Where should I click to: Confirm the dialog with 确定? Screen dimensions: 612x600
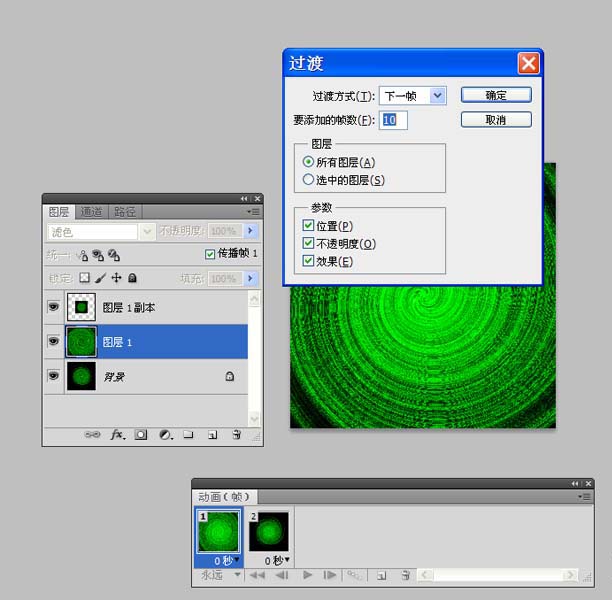pos(496,95)
